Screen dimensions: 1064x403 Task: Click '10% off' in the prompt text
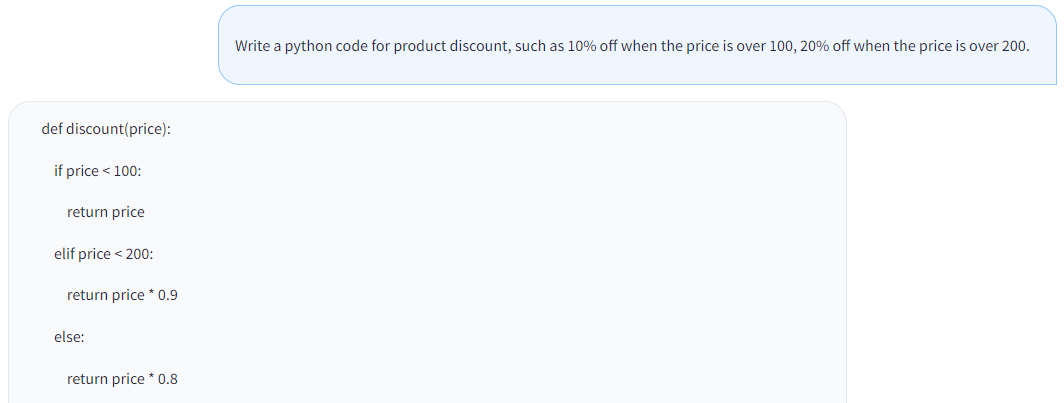click(x=590, y=46)
